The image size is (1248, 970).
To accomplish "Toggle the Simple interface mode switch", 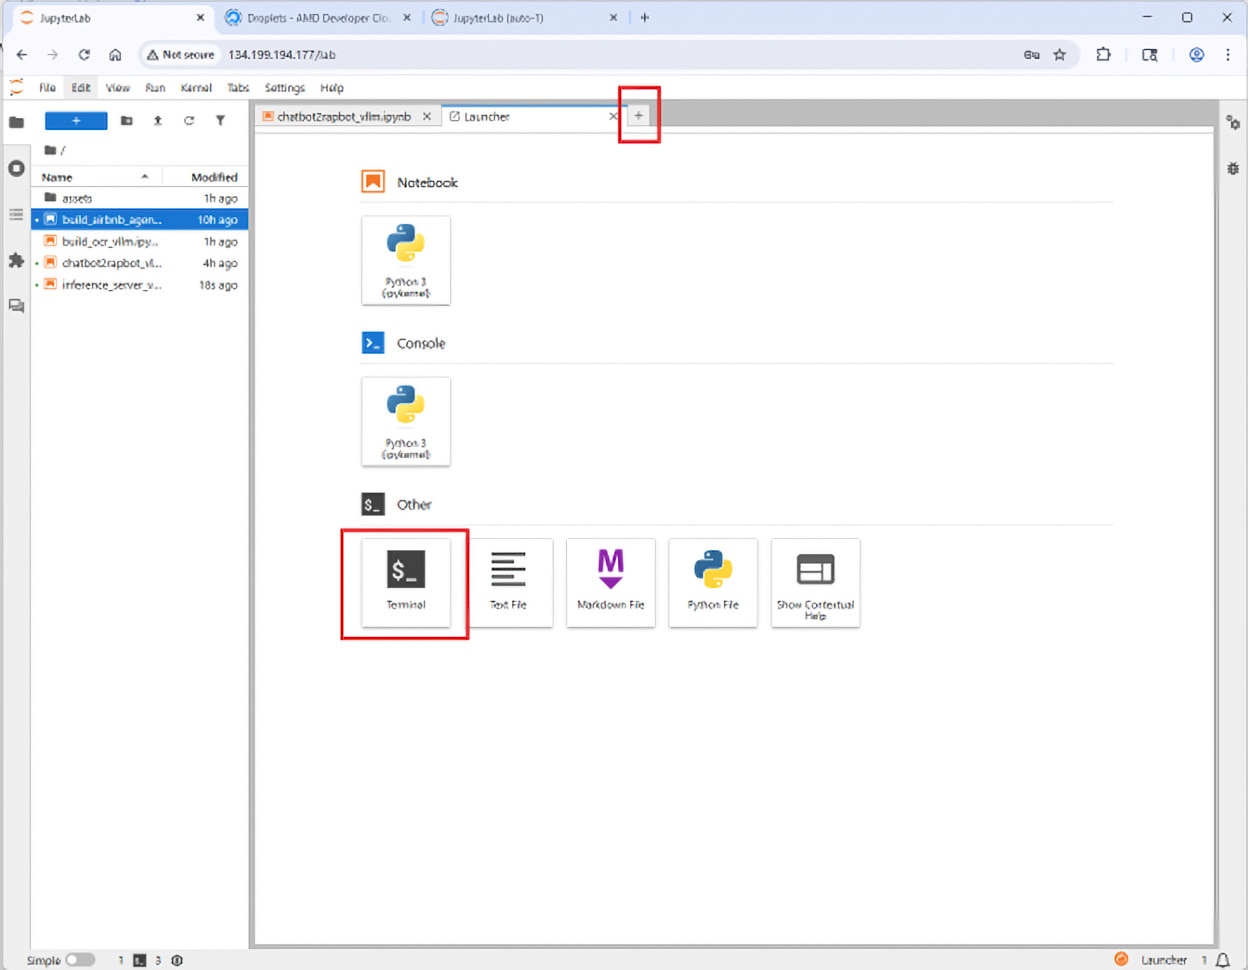I will [80, 960].
